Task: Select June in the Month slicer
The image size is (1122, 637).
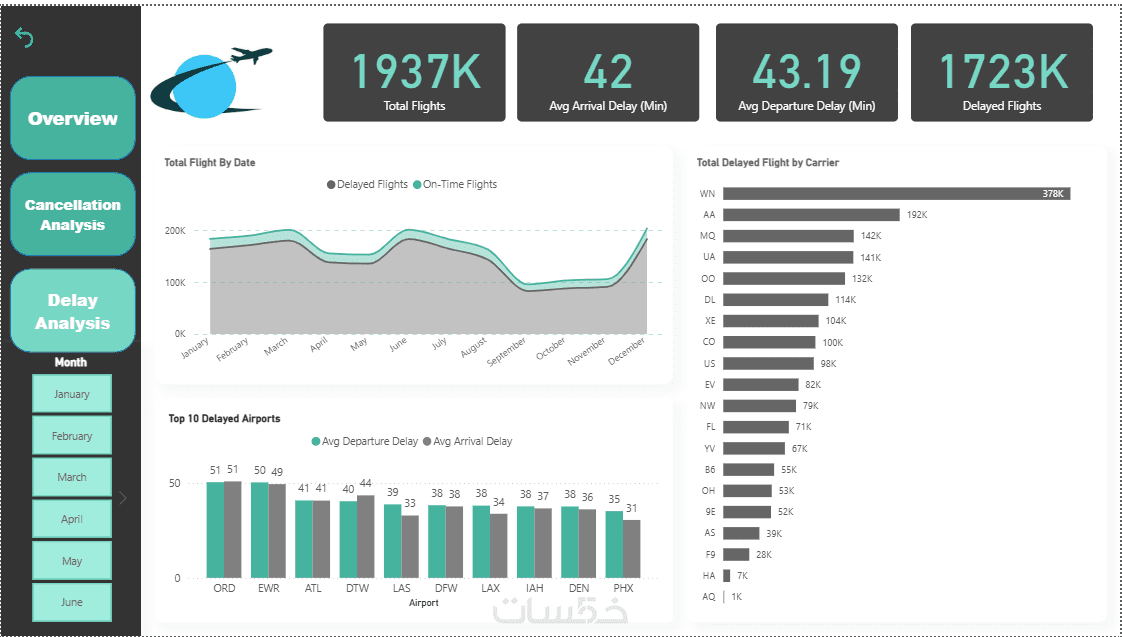Action: [72, 602]
